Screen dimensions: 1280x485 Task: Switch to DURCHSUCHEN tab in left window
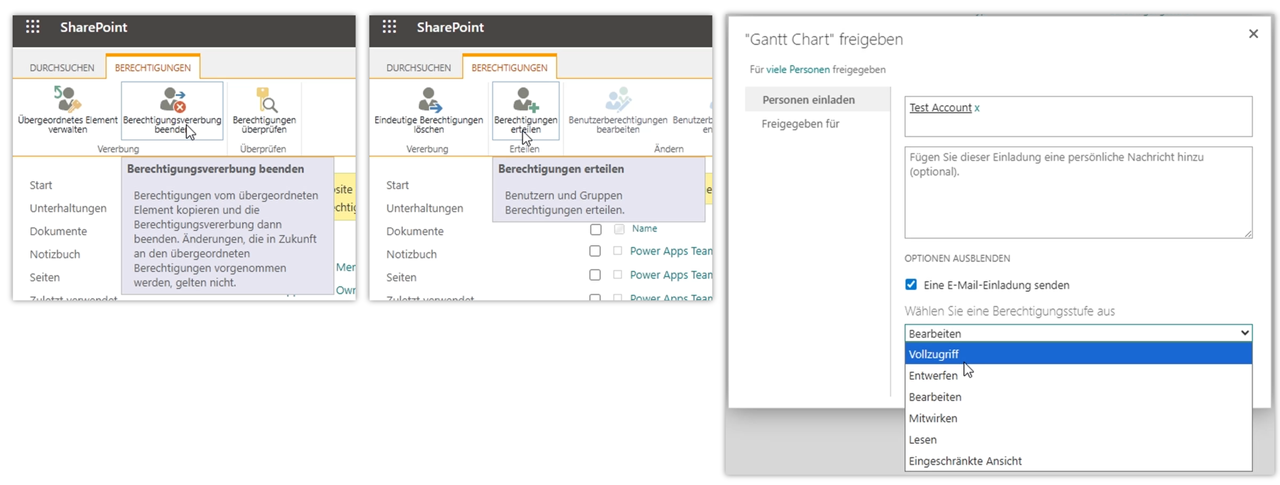pos(62,68)
